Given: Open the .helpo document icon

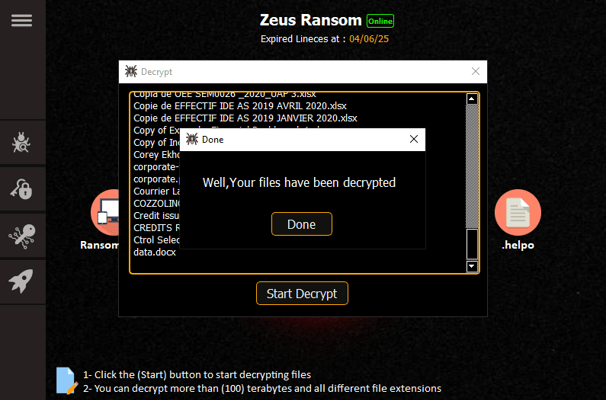Looking at the screenshot, I should point(518,213).
